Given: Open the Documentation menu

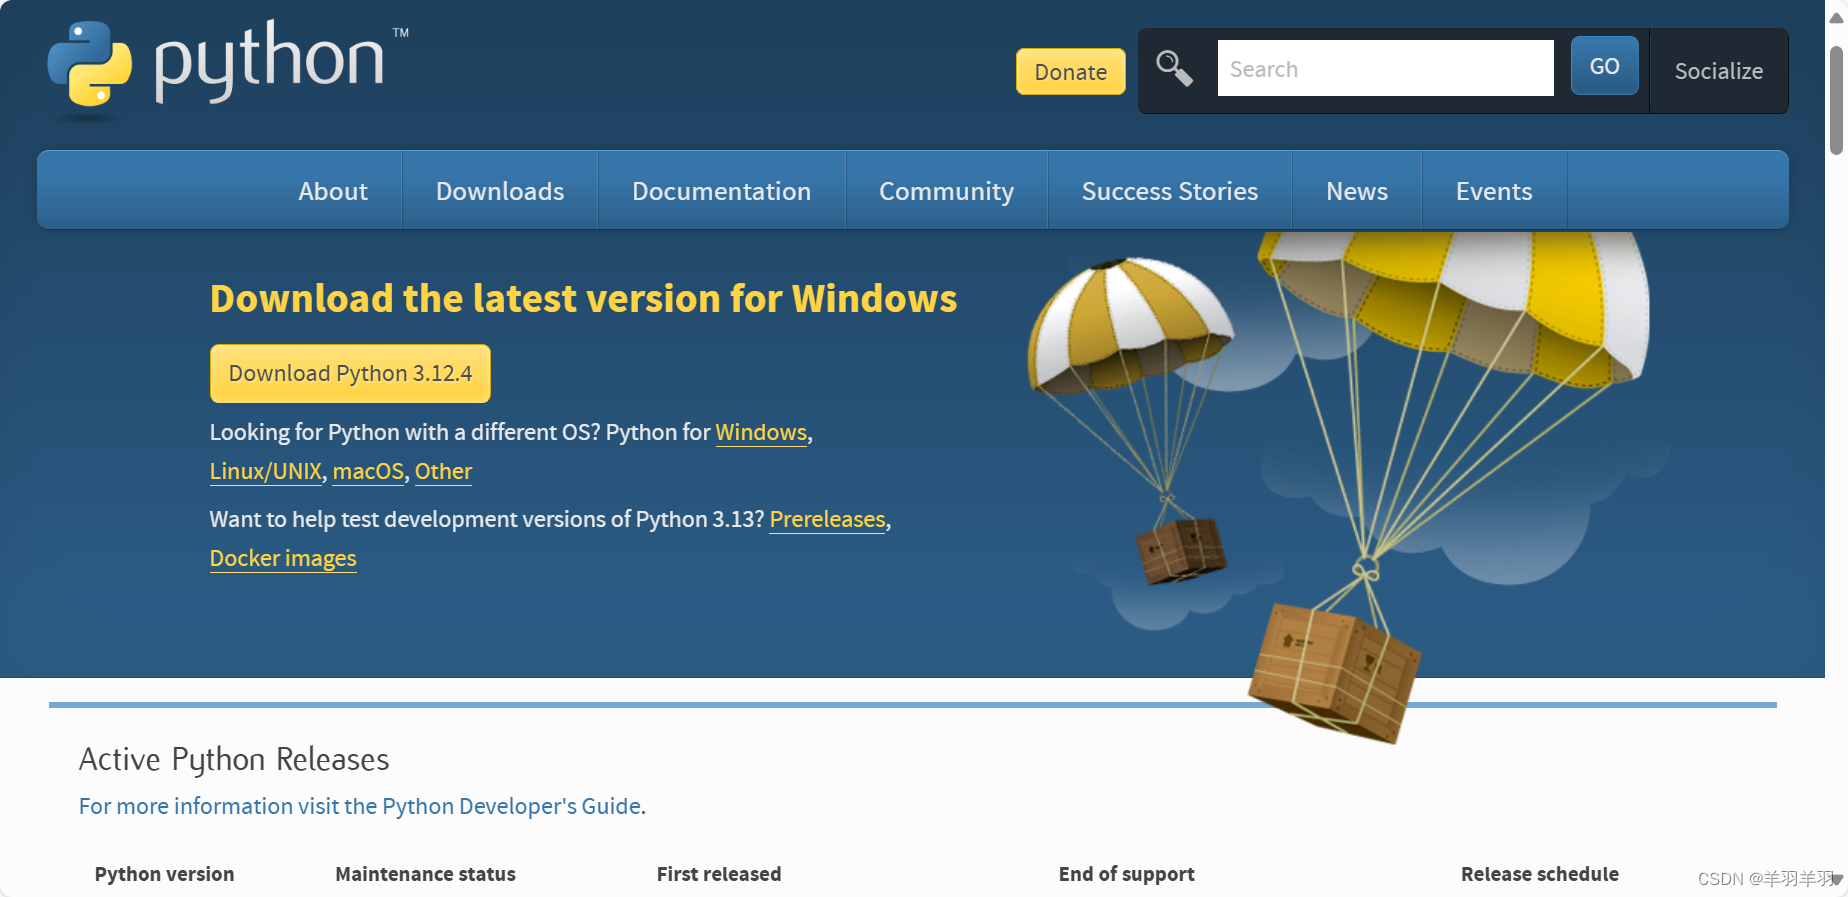Looking at the screenshot, I should coord(721,191).
